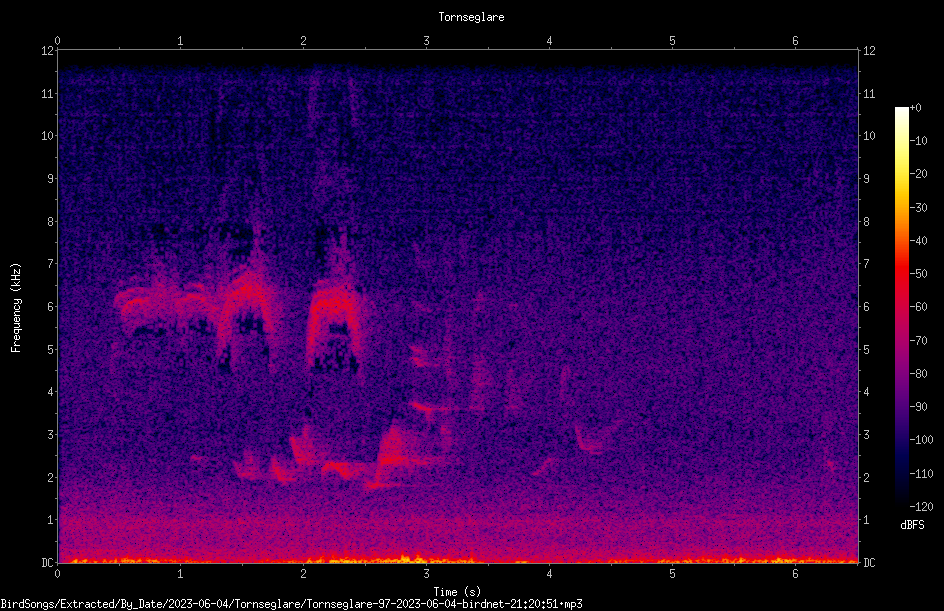This screenshot has width=944, height=611.
Task: Click the -120 bottom of color scale
Action: pos(921,507)
